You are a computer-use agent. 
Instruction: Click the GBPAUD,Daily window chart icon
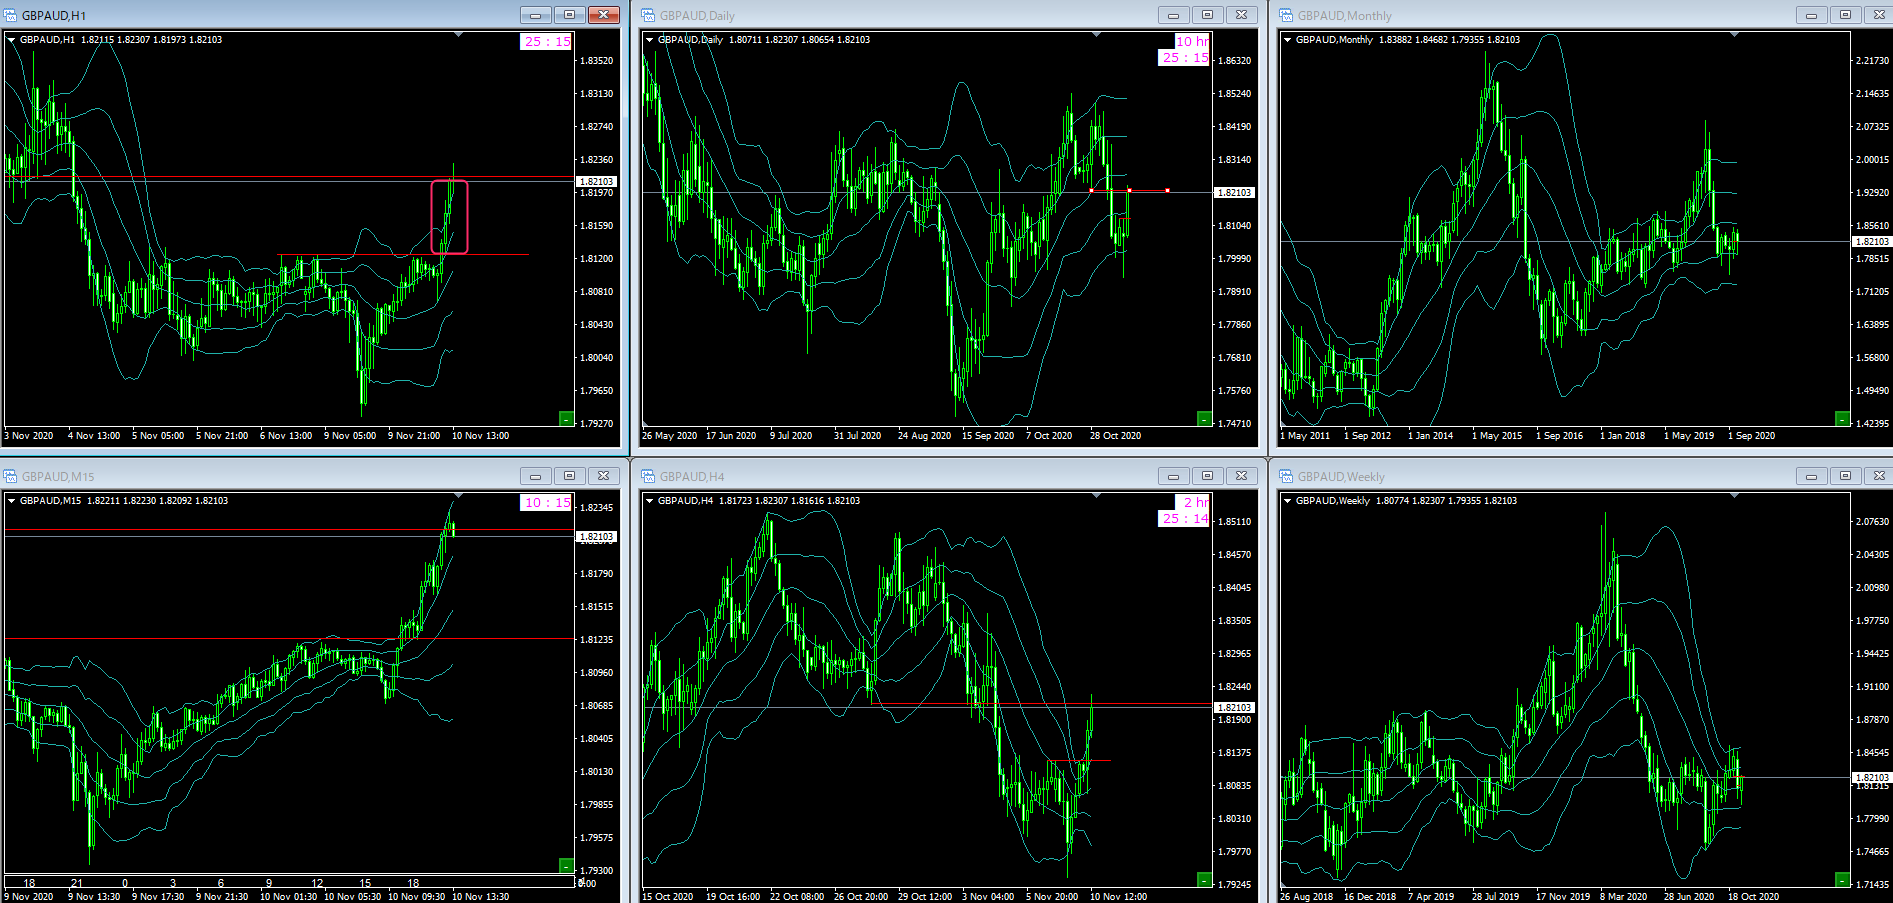[648, 15]
